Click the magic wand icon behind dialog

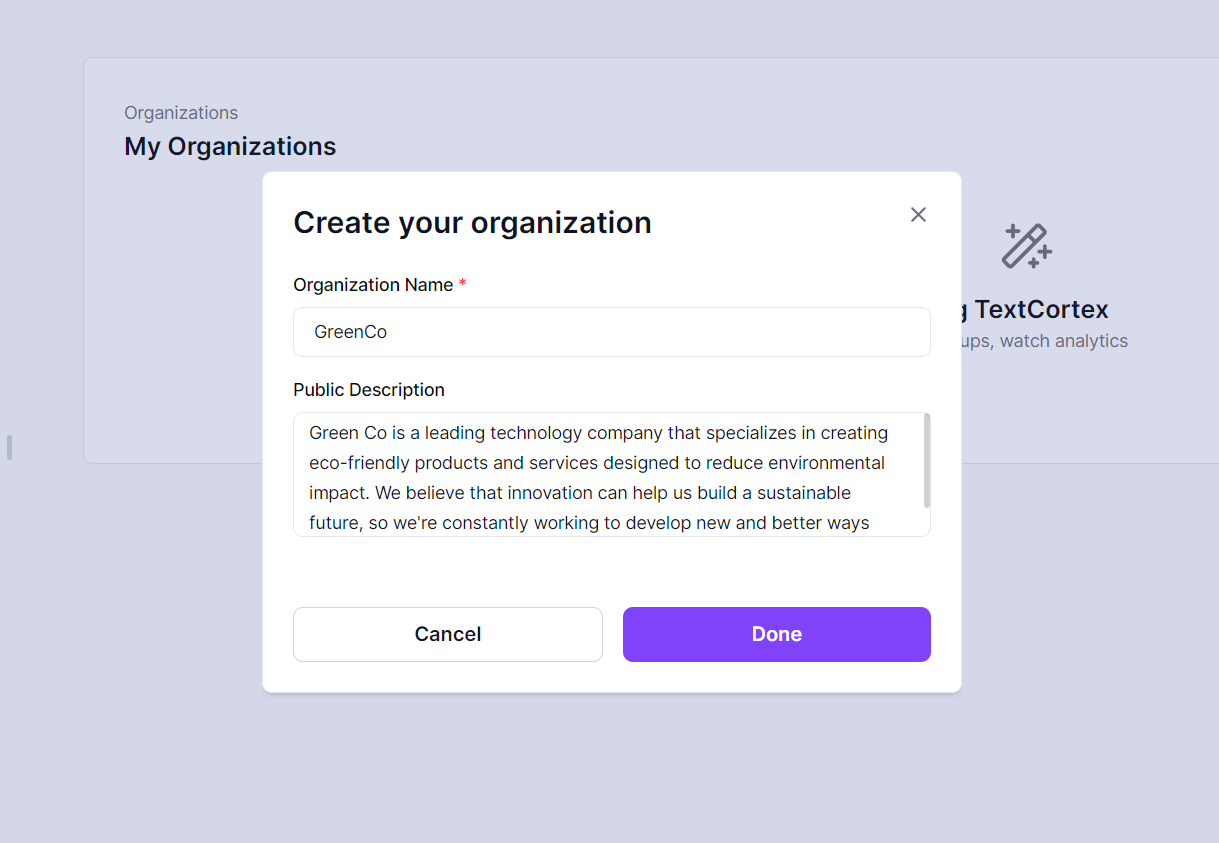(x=1027, y=246)
